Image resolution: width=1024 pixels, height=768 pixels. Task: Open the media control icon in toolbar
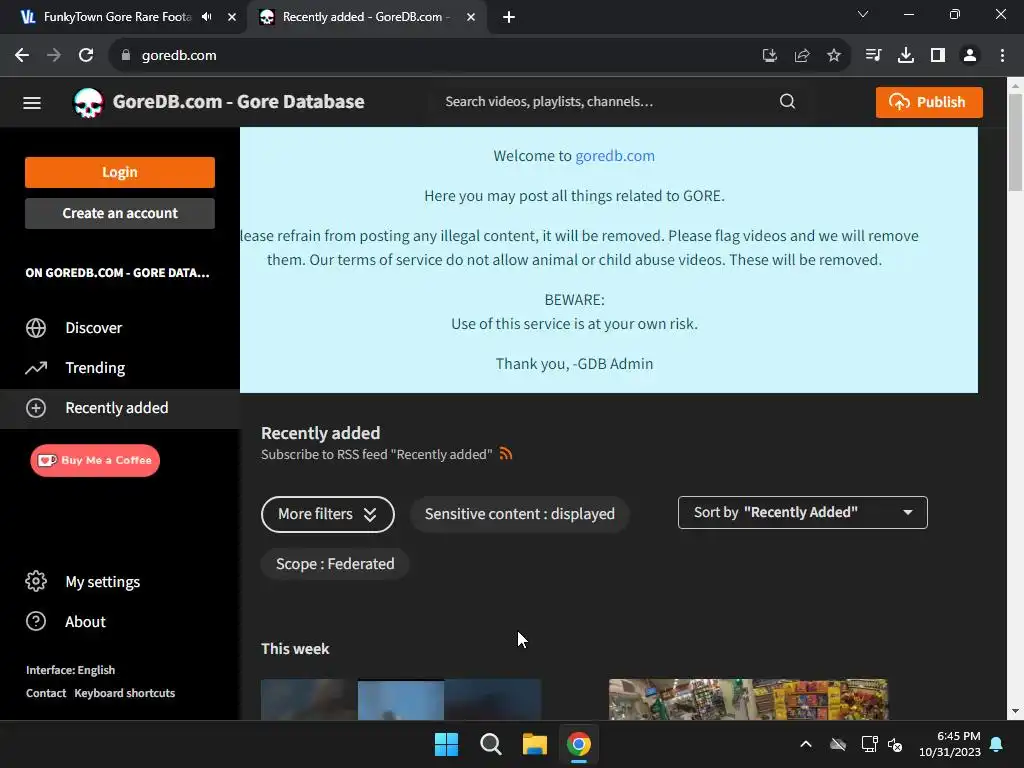[873, 56]
